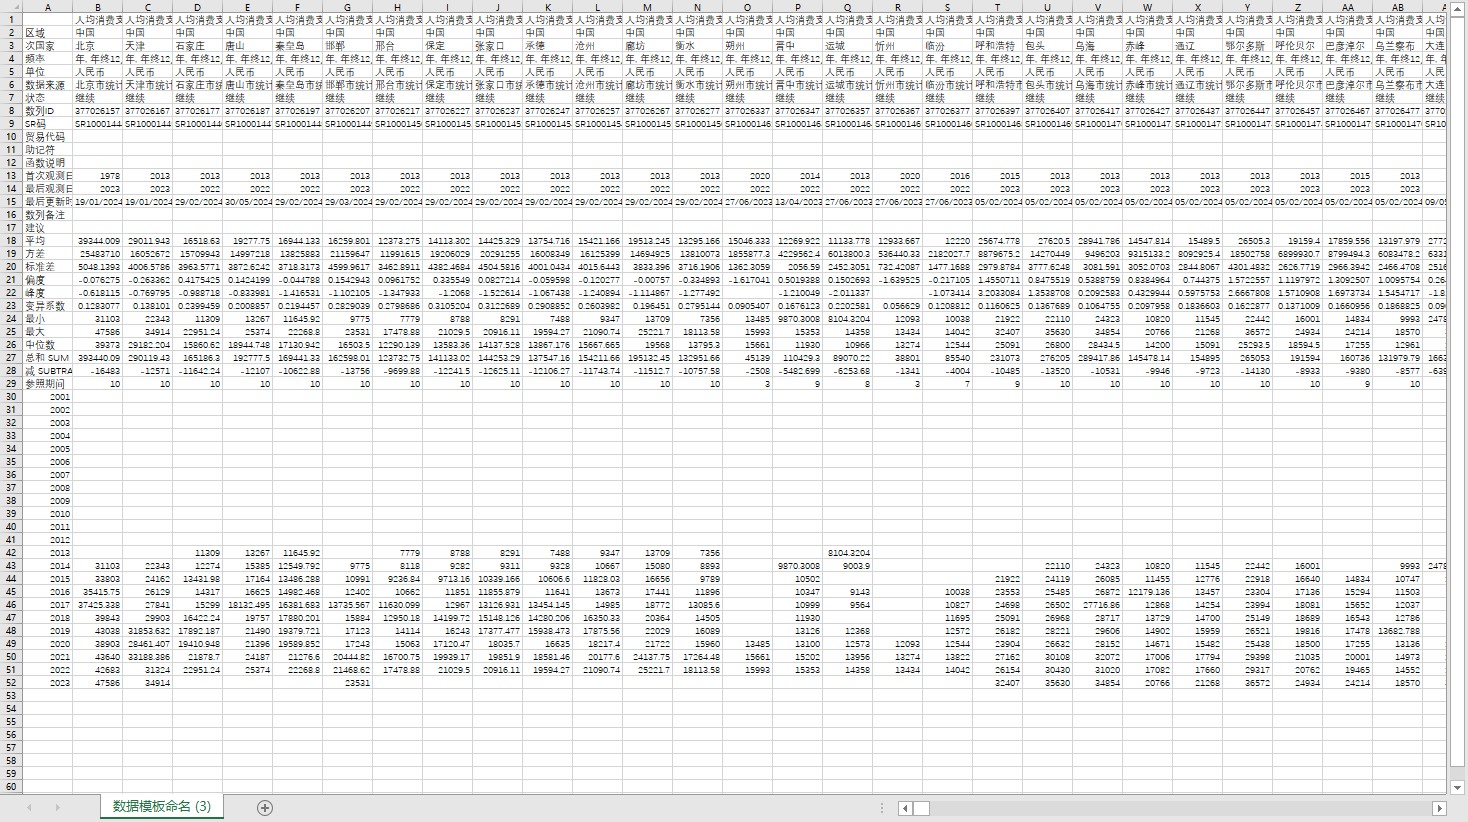
Task: Click the 张家口 city cell
Action: click(x=497, y=46)
